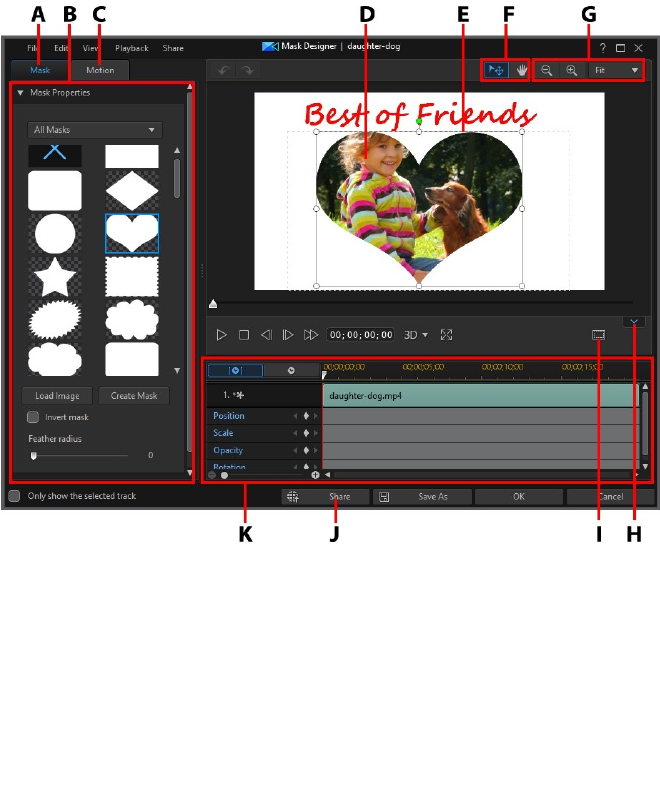Enable the Invert mask checkbox

(x=33, y=417)
